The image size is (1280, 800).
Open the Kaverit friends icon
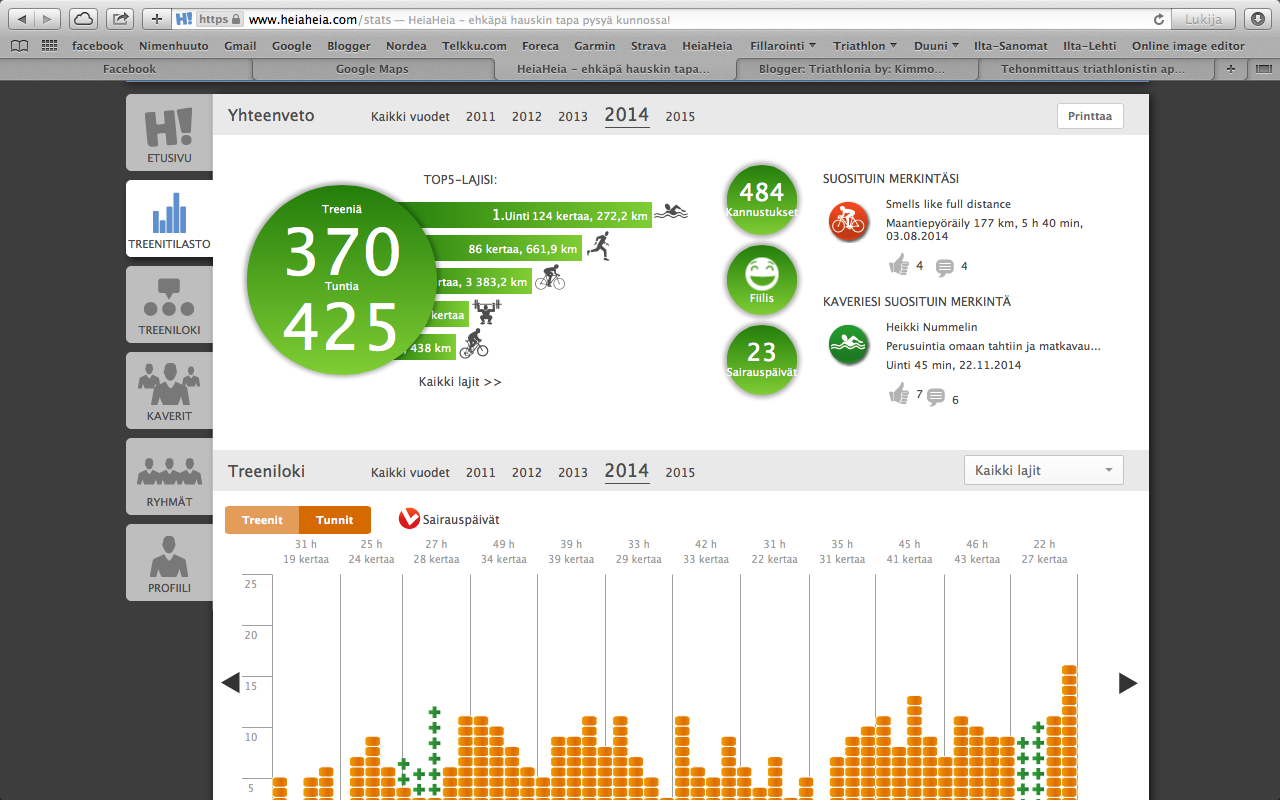169,390
